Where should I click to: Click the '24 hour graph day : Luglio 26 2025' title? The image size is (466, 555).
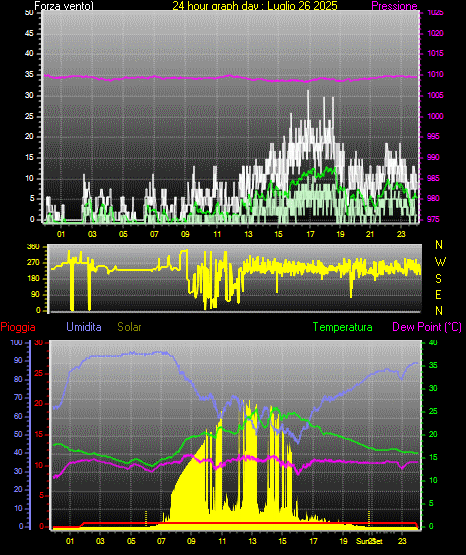[255, 6]
